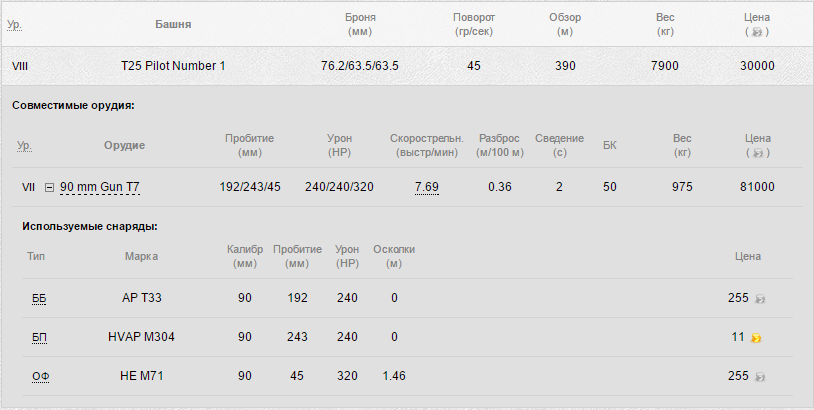Viewport: 814px width, 410px height.
Task: Click the Ур. header in turret table
Action: (x=15, y=24)
